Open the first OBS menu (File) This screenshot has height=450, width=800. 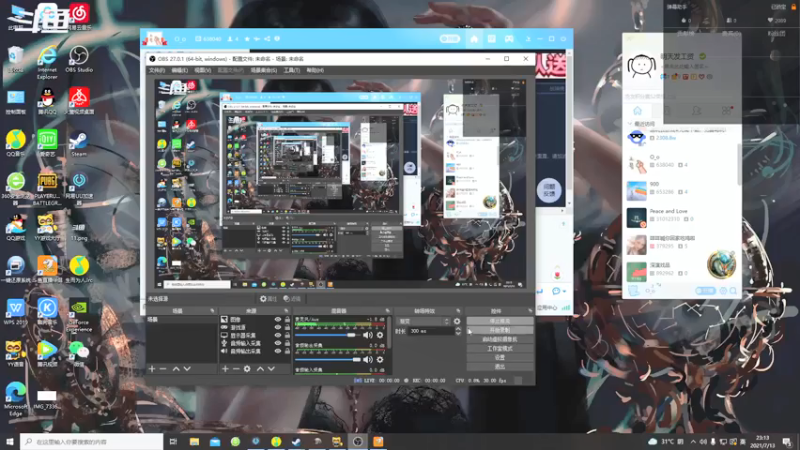pyautogui.click(x=157, y=70)
